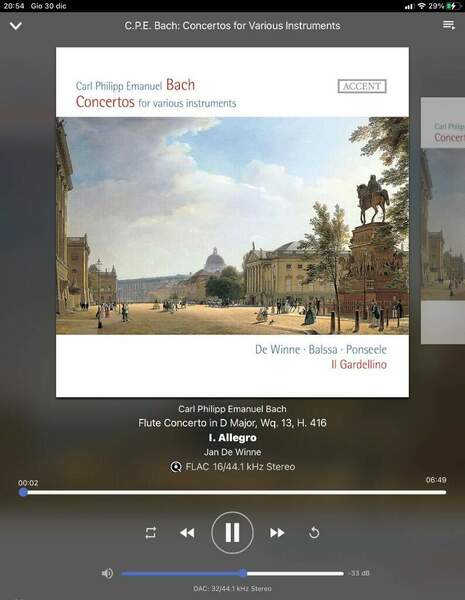465x600 pixels.
Task: Pause the current playback
Action: click(232, 533)
